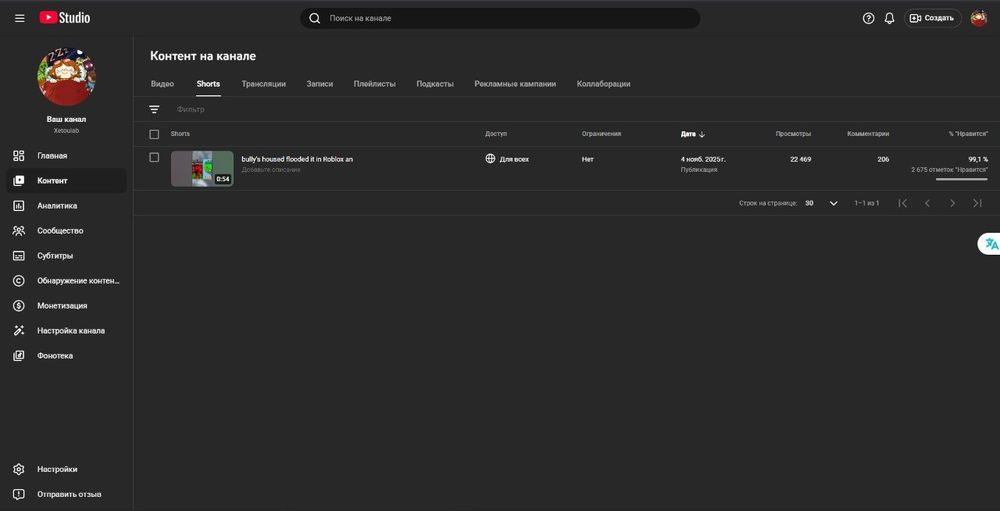Go to the last page arrow
1000x511 pixels.
click(x=977, y=203)
